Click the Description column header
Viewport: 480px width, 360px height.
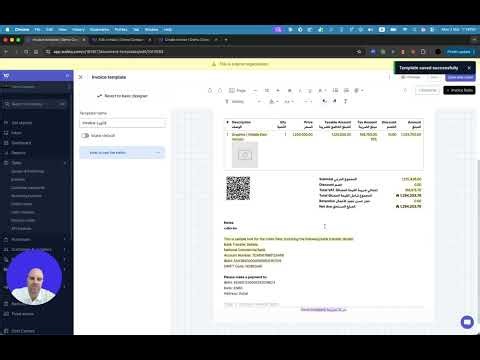(241, 122)
